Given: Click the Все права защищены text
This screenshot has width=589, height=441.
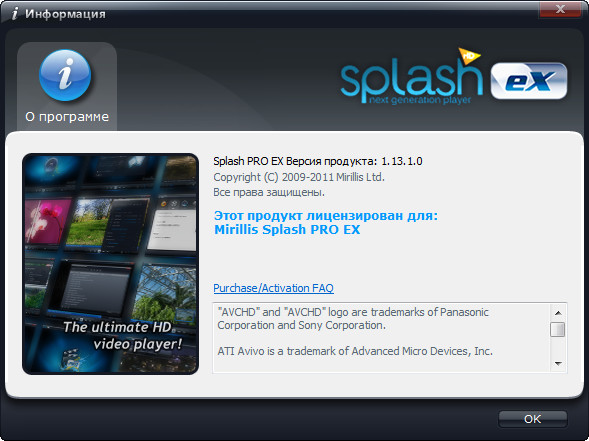Looking at the screenshot, I should tap(269, 192).
